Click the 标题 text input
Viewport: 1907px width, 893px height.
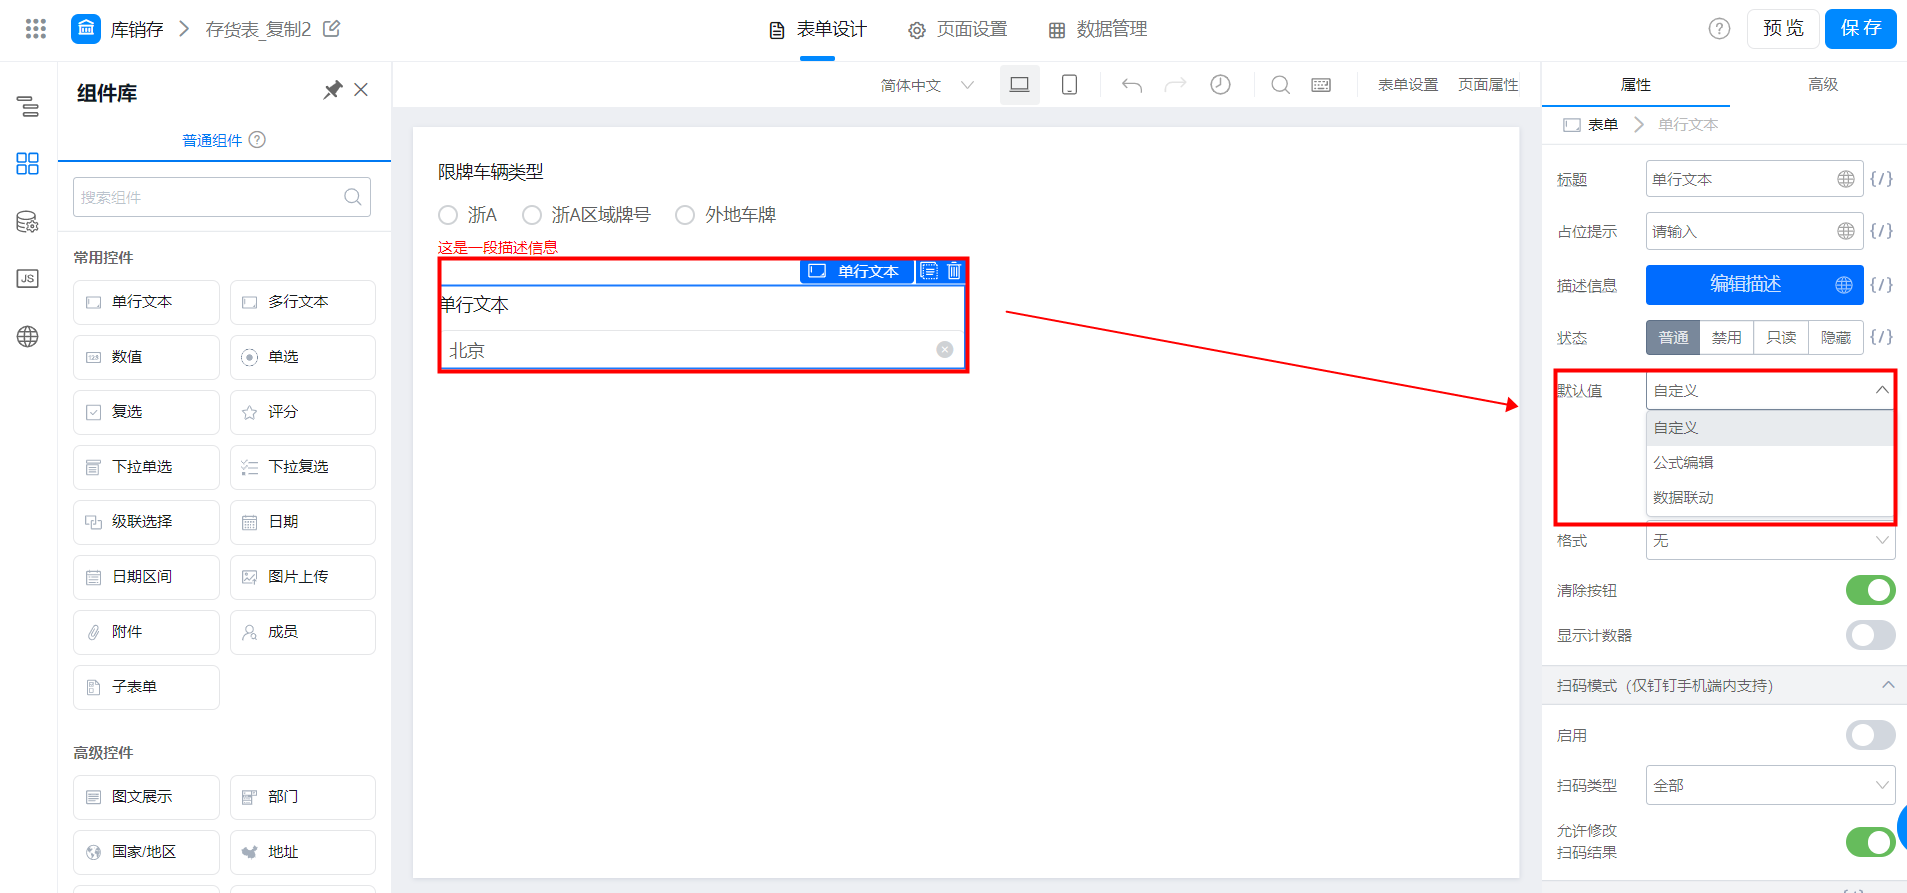[x=1754, y=179]
